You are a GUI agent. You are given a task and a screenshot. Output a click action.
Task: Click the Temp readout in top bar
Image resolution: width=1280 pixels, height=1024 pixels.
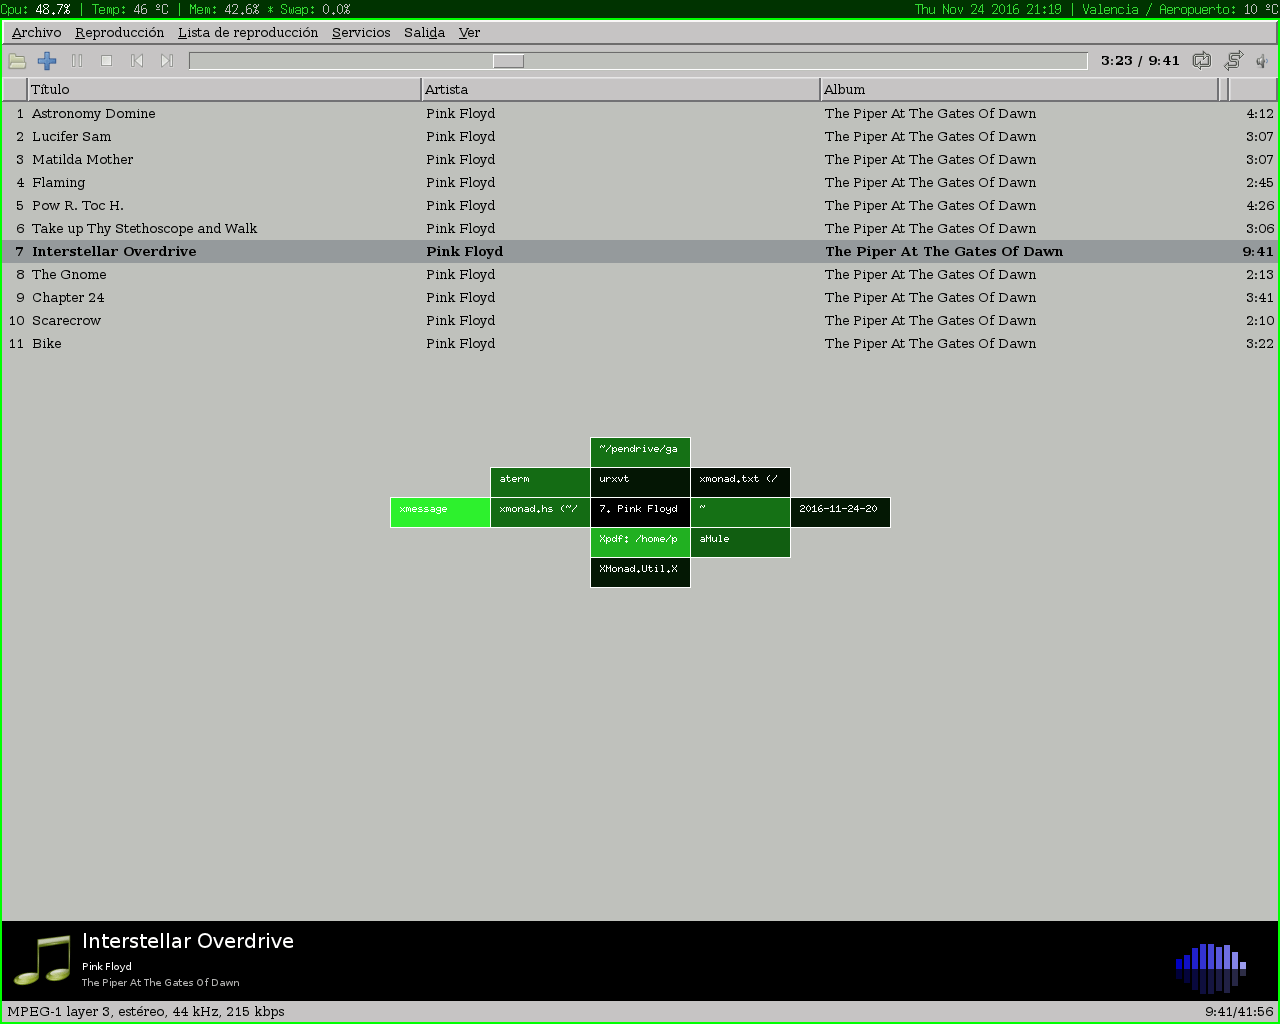click(130, 9)
